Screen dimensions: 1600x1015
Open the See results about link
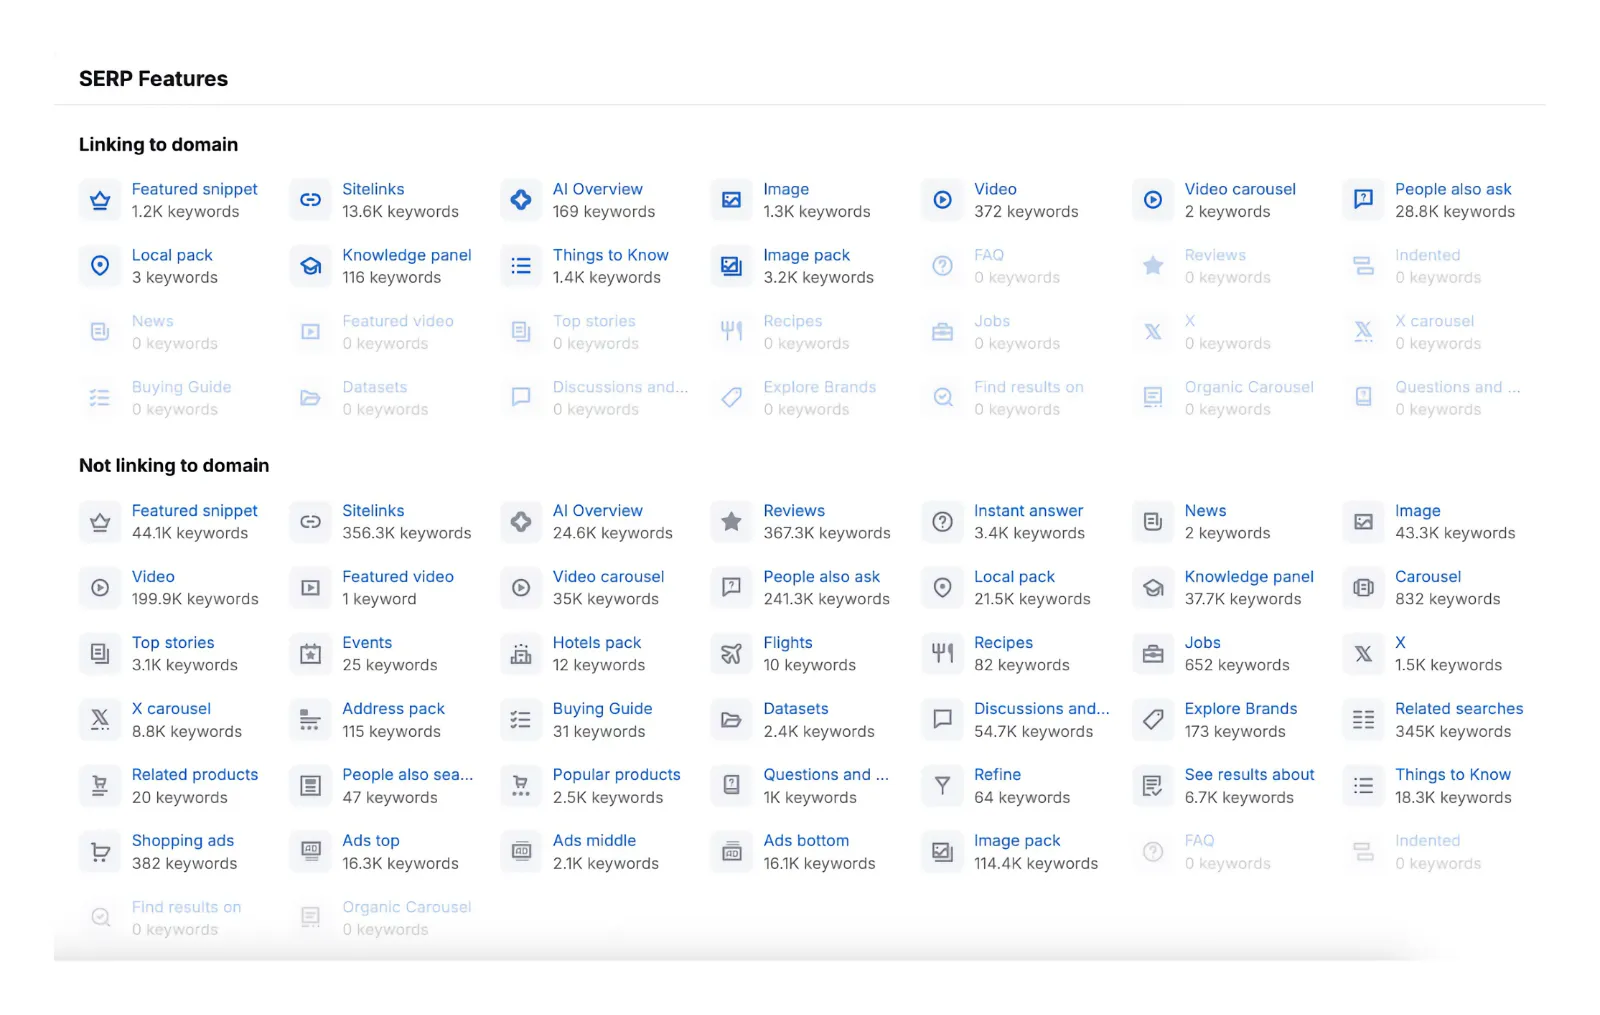1249,775
